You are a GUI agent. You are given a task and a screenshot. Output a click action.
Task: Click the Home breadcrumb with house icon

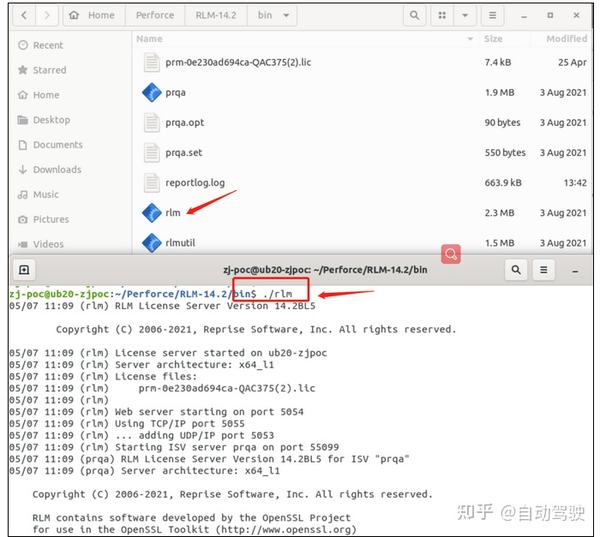tap(94, 15)
